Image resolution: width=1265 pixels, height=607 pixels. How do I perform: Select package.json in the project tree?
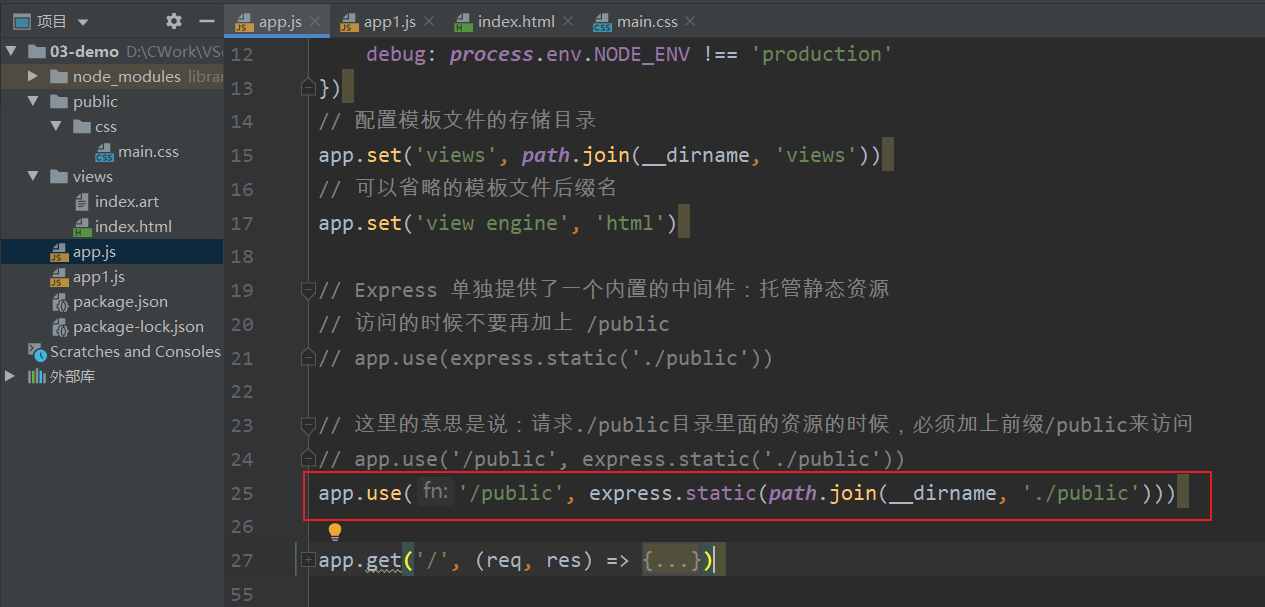point(120,301)
